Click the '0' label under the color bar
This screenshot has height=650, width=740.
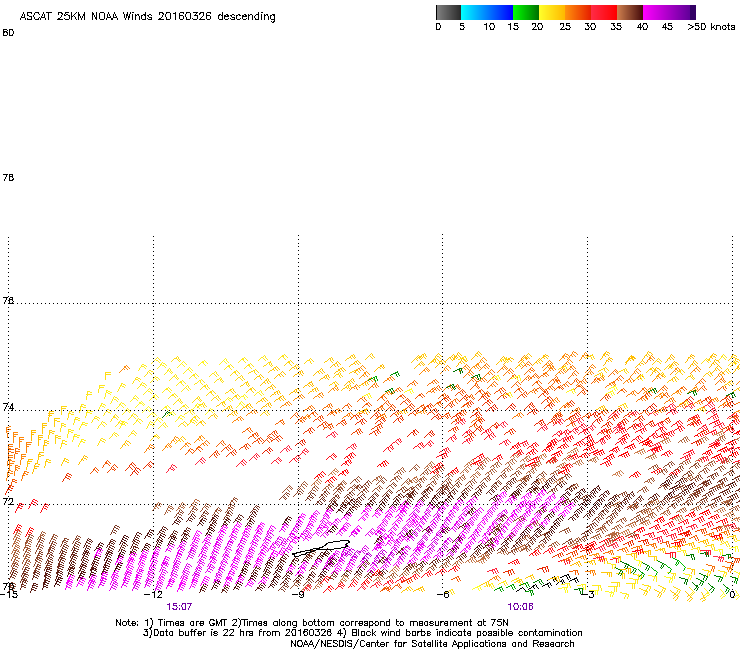(x=438, y=27)
